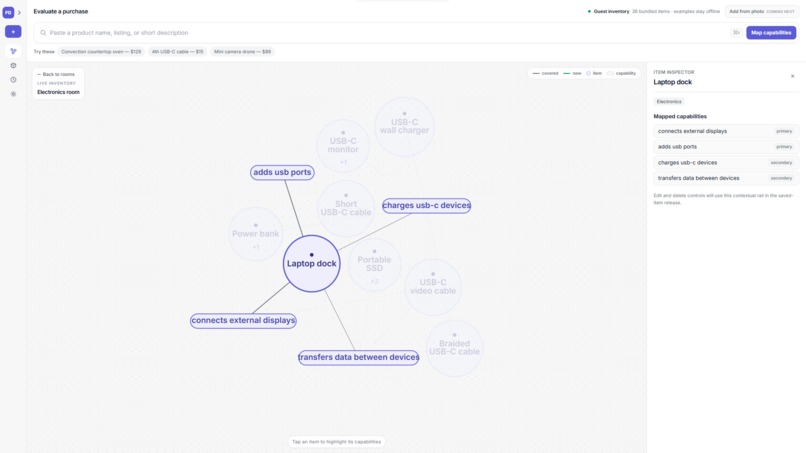Image resolution: width=806 pixels, height=453 pixels.
Task: Click the item legend entry
Action: (x=594, y=74)
